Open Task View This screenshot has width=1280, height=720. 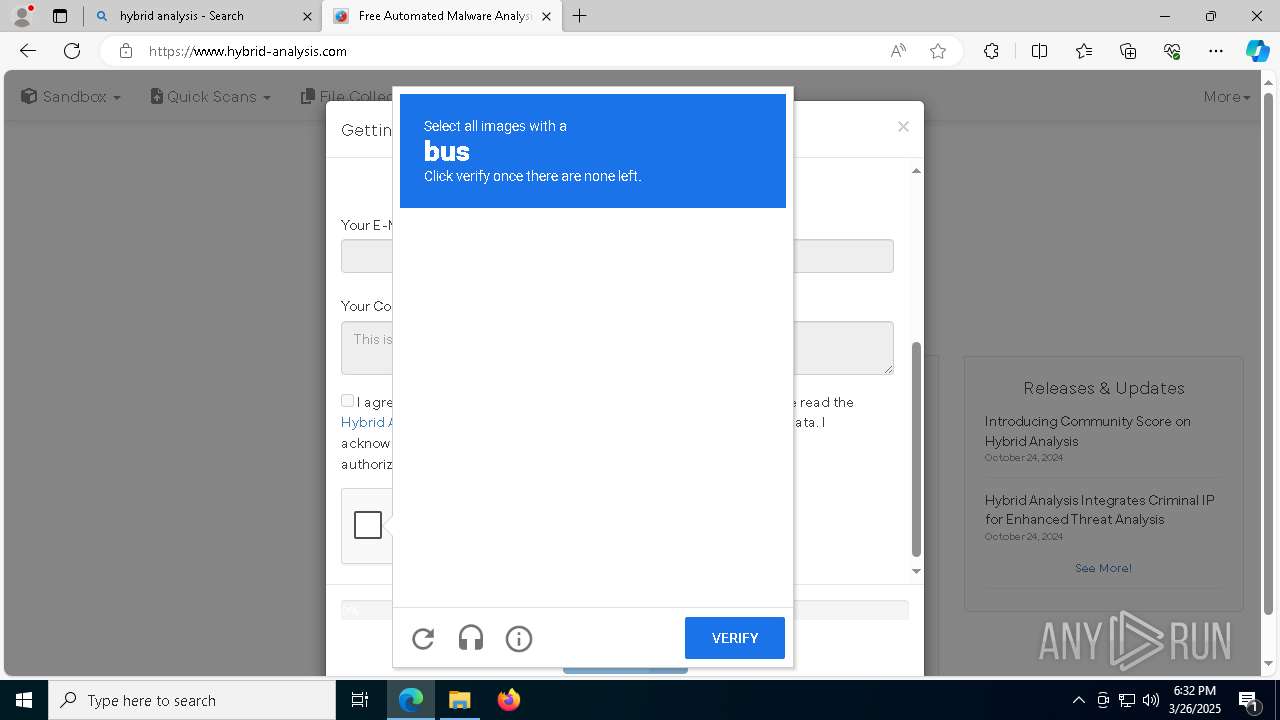coord(360,700)
